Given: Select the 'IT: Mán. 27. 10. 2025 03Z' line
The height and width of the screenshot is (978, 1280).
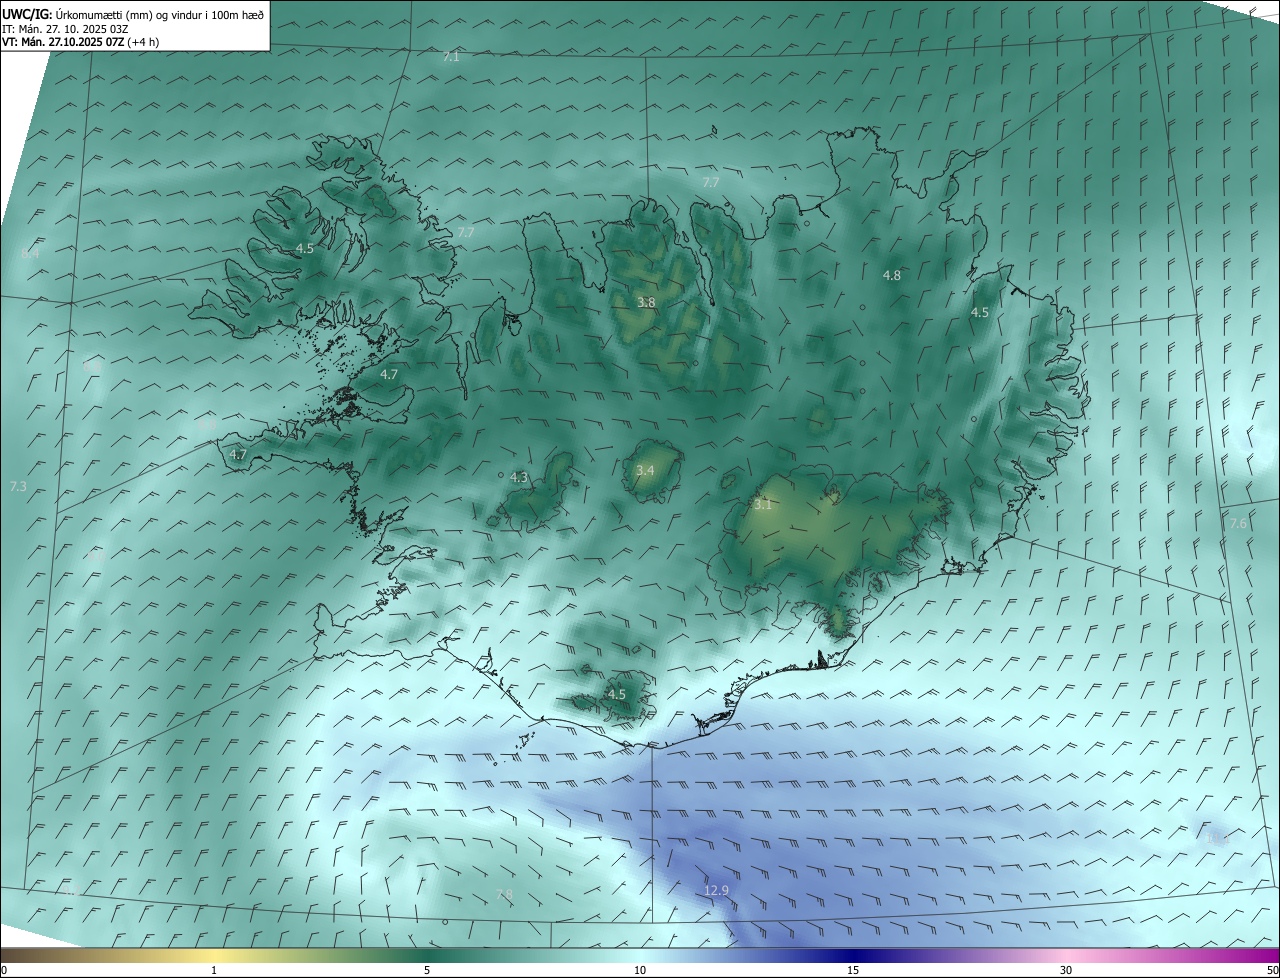Looking at the screenshot, I should pyautogui.click(x=65, y=29).
